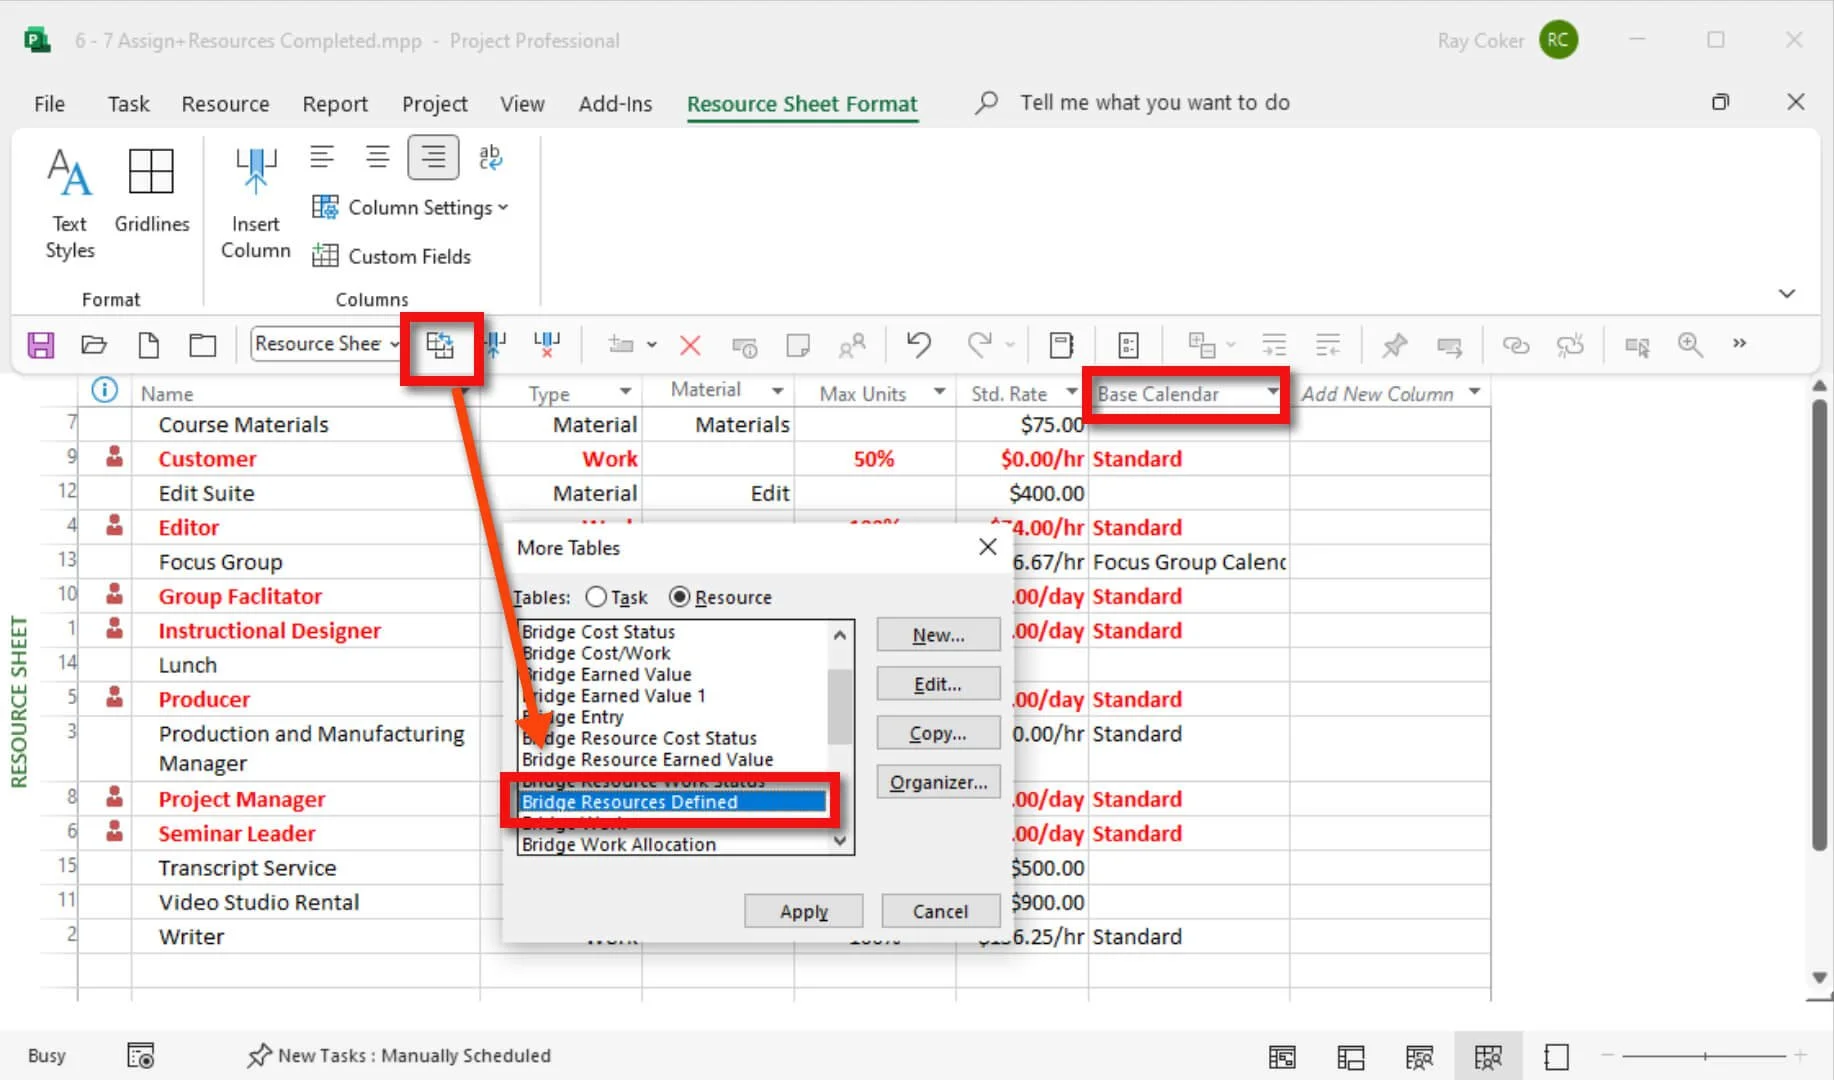Open Gridlines formatting

click(151, 190)
